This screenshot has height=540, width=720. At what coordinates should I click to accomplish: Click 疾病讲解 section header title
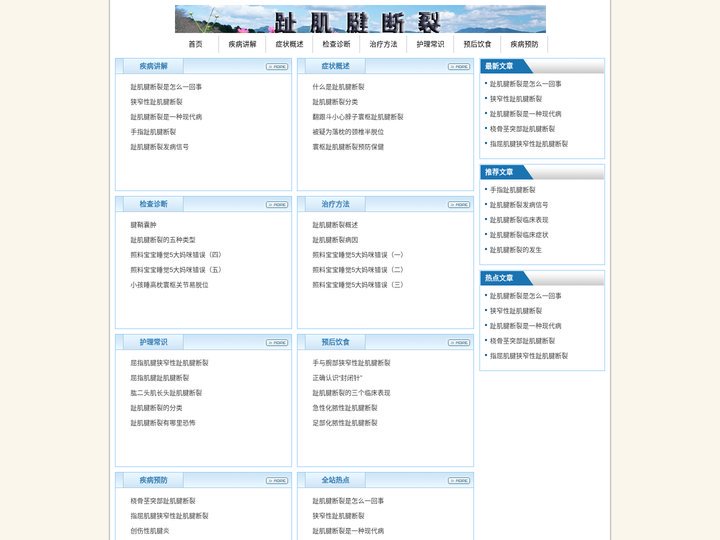tap(153, 66)
